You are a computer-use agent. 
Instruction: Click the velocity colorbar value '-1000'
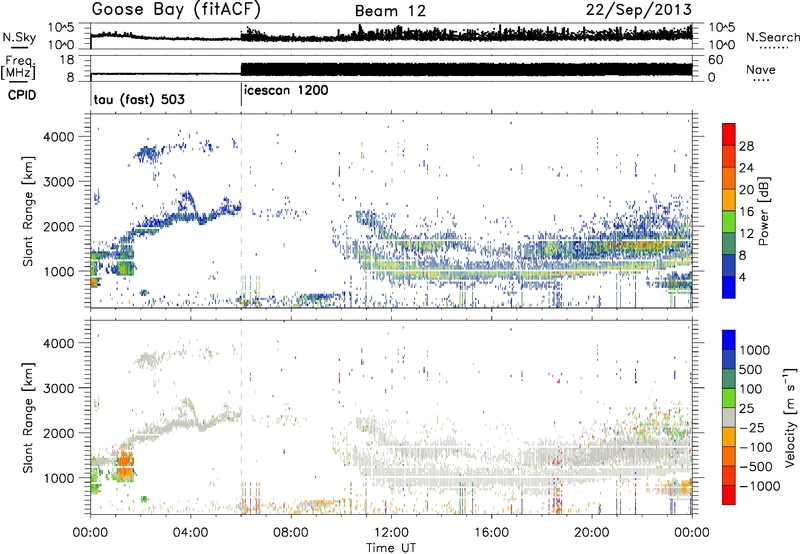[759, 486]
